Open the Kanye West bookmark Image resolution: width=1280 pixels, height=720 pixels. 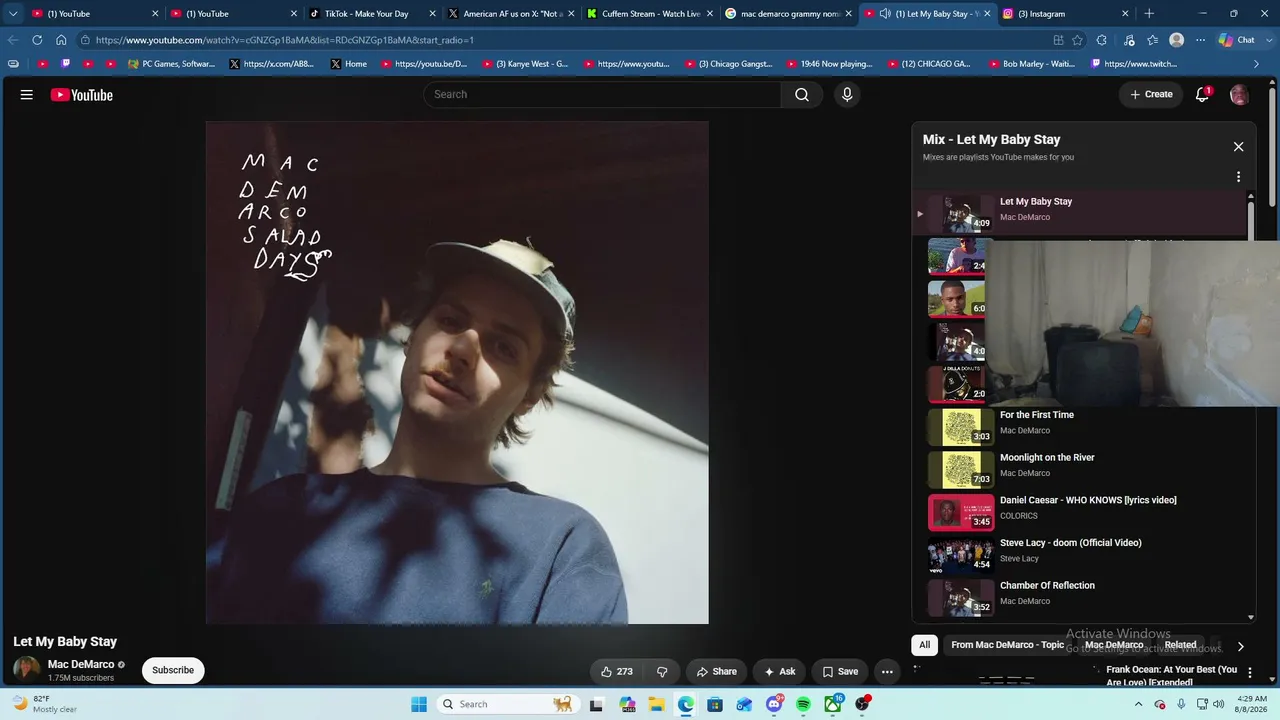tap(524, 64)
